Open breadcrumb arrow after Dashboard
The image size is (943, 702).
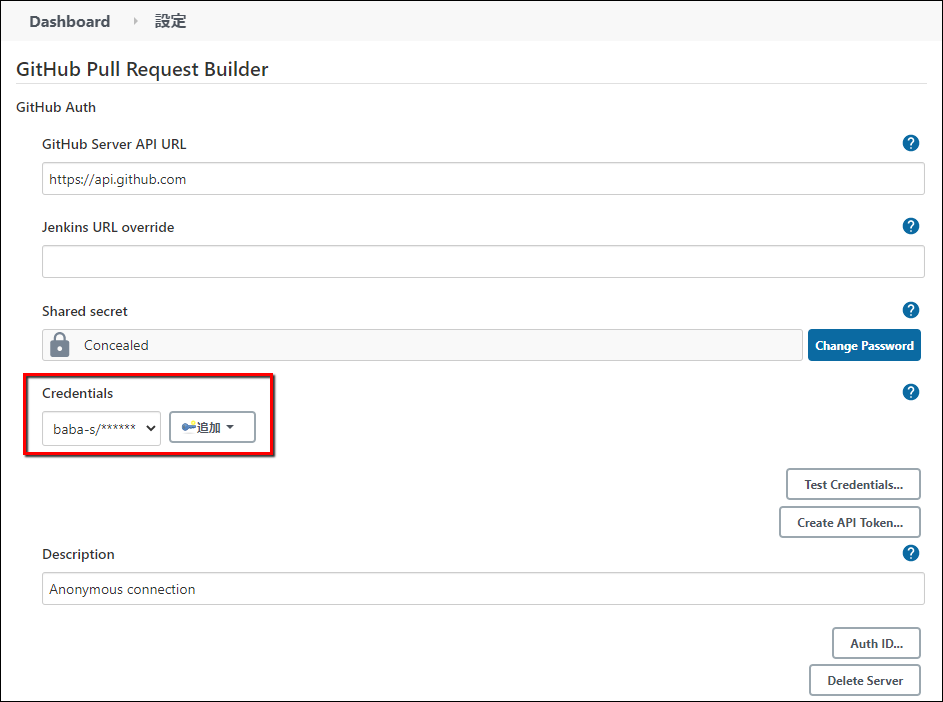pyautogui.click(x=135, y=21)
